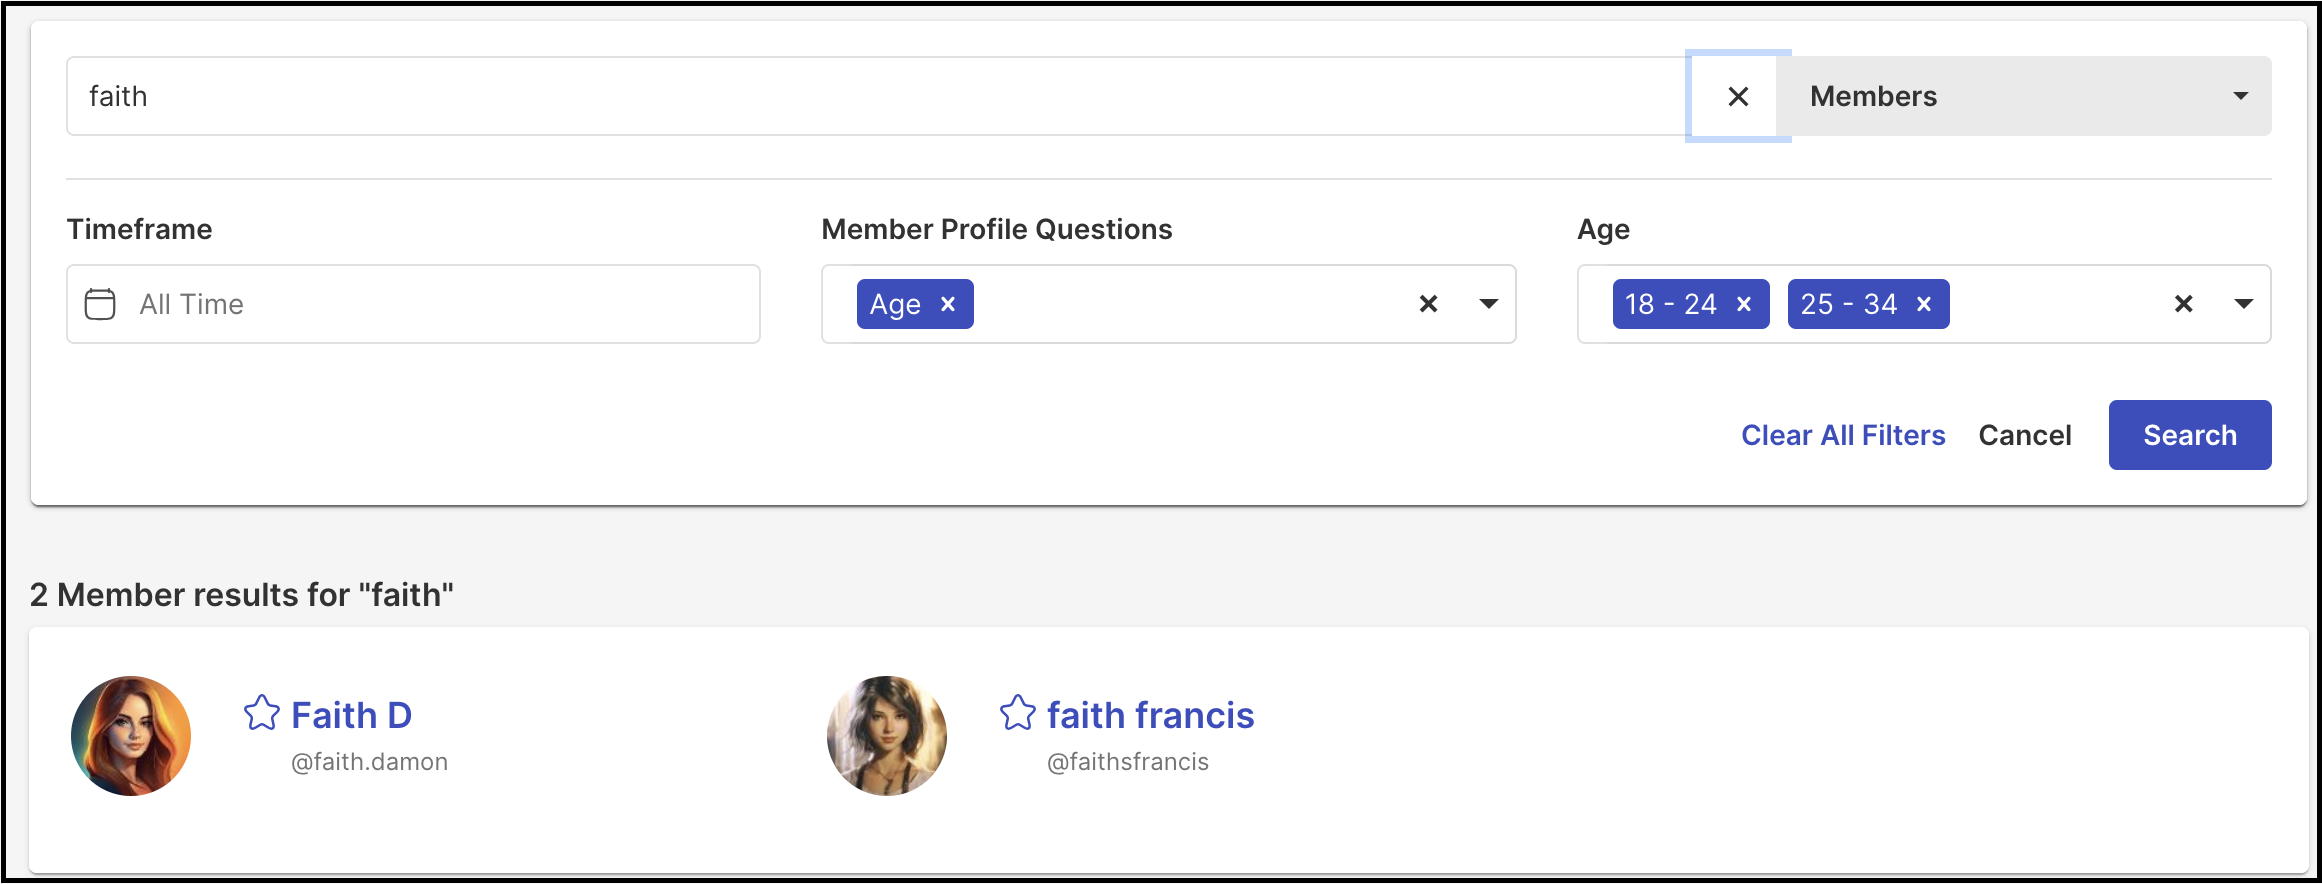2322x884 pixels.
Task: Click Clear All Filters link
Action: point(1843,435)
